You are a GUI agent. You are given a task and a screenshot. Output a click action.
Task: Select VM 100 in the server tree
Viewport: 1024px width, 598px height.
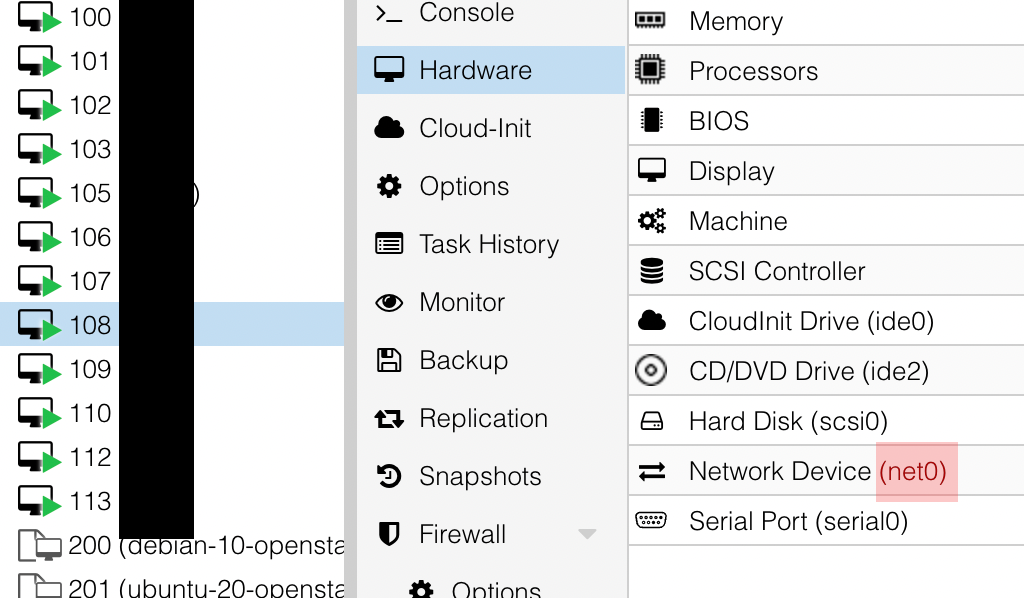coord(90,17)
